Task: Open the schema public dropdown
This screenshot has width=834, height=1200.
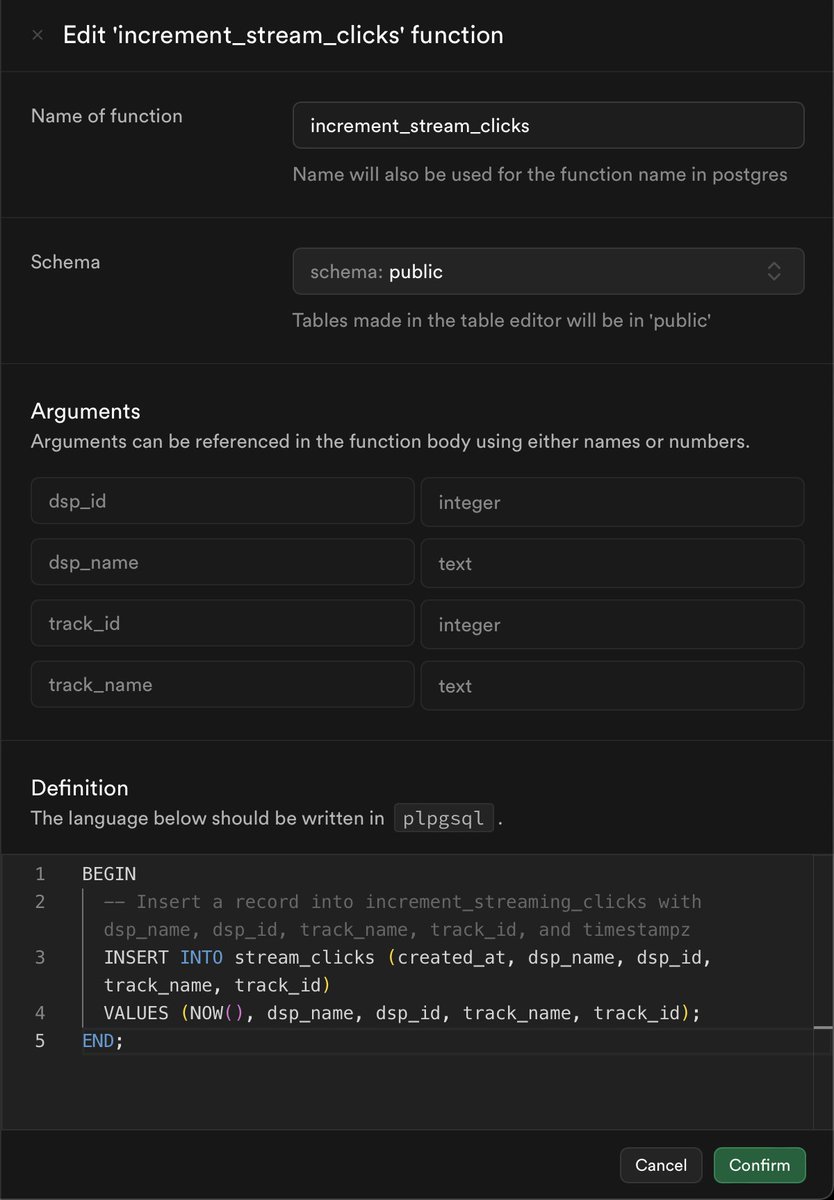Action: [548, 272]
